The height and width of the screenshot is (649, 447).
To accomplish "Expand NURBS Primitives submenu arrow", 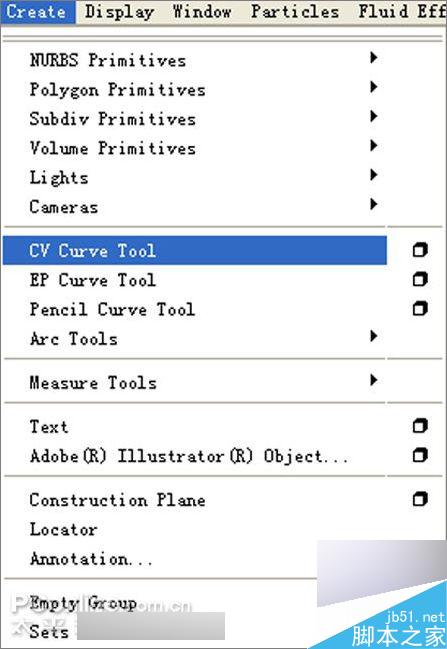I will [373, 58].
